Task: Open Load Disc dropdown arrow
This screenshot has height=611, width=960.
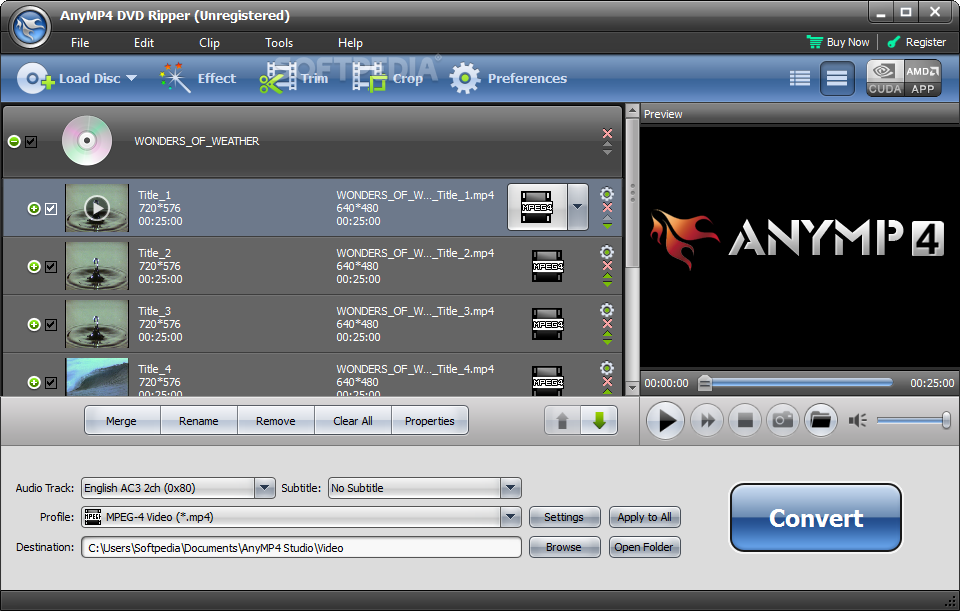Action: point(131,78)
